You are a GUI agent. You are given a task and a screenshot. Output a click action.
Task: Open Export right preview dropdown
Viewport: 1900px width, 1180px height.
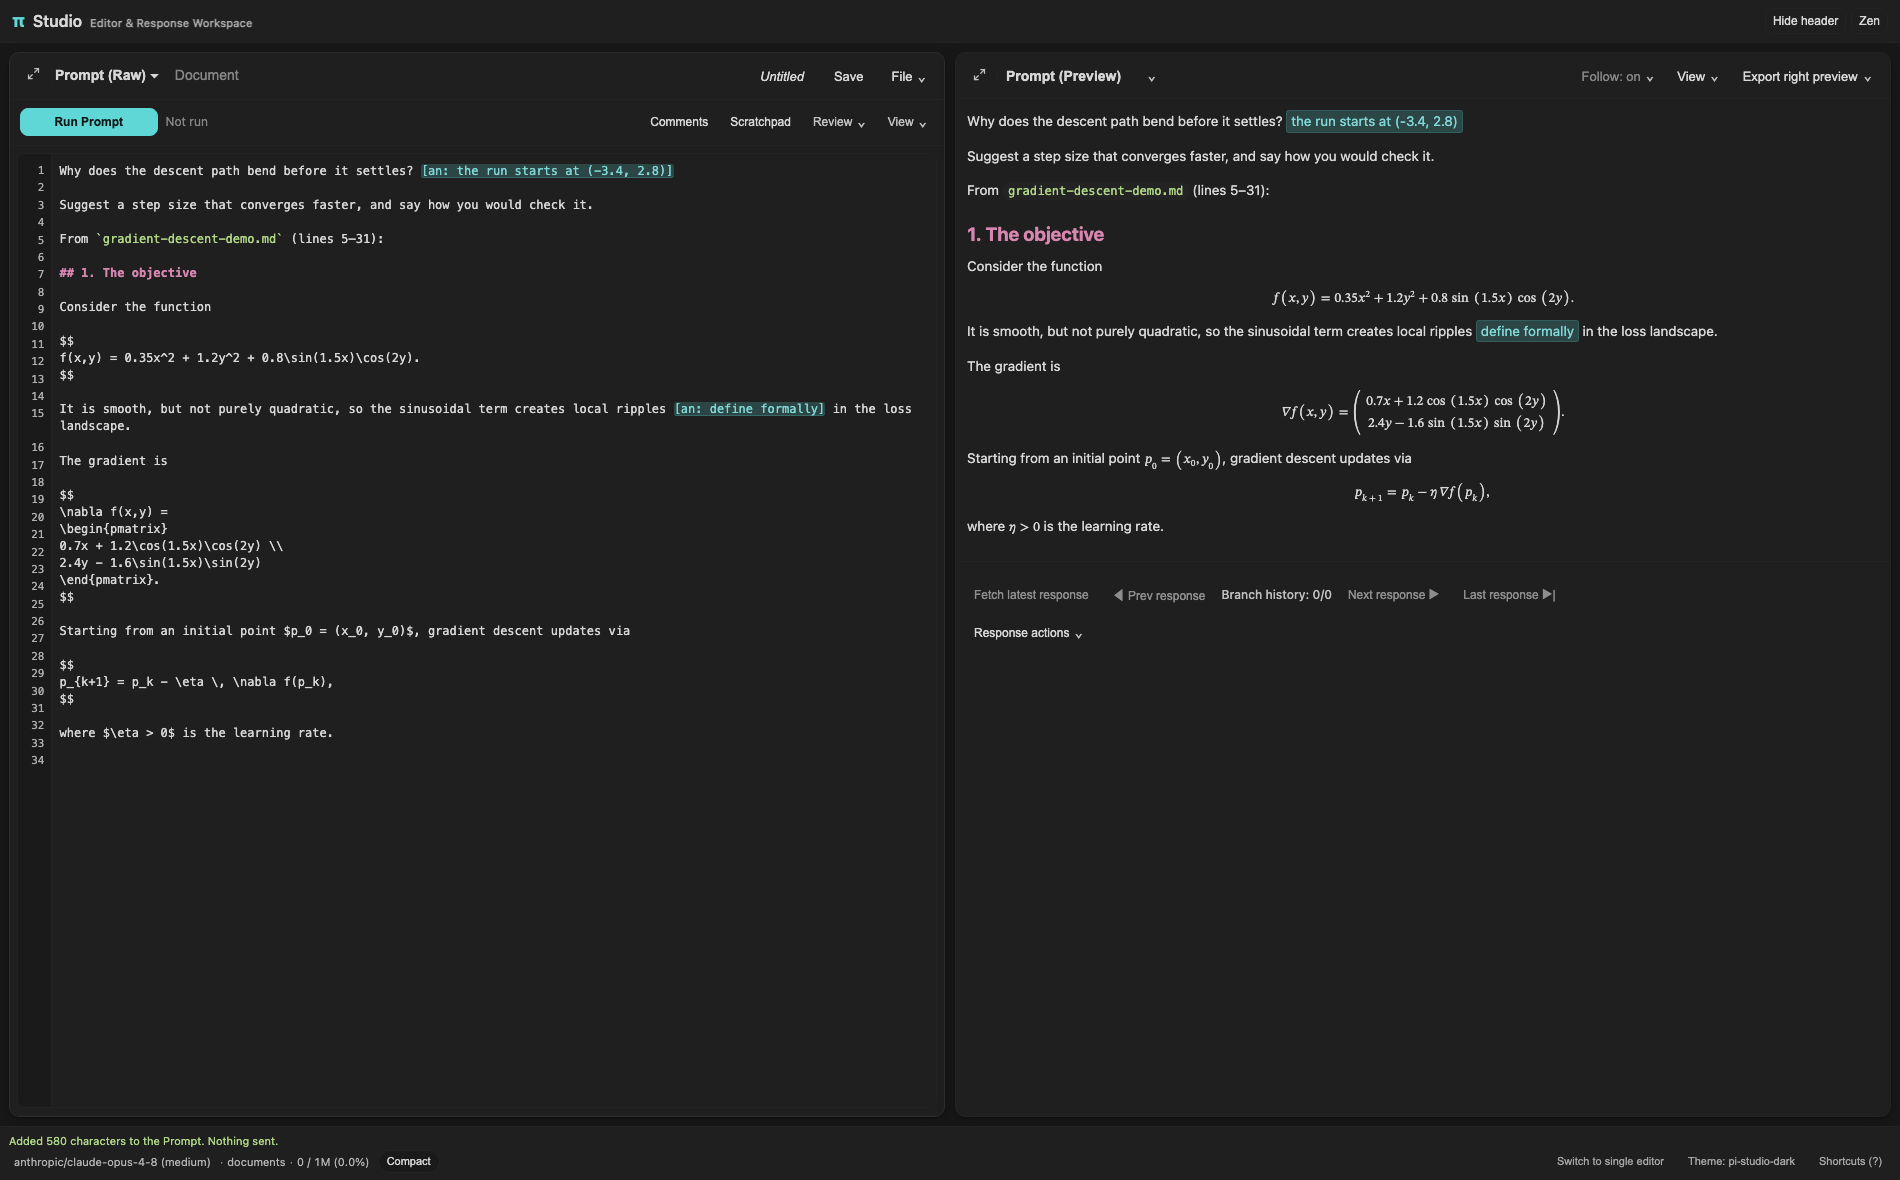[1806, 77]
